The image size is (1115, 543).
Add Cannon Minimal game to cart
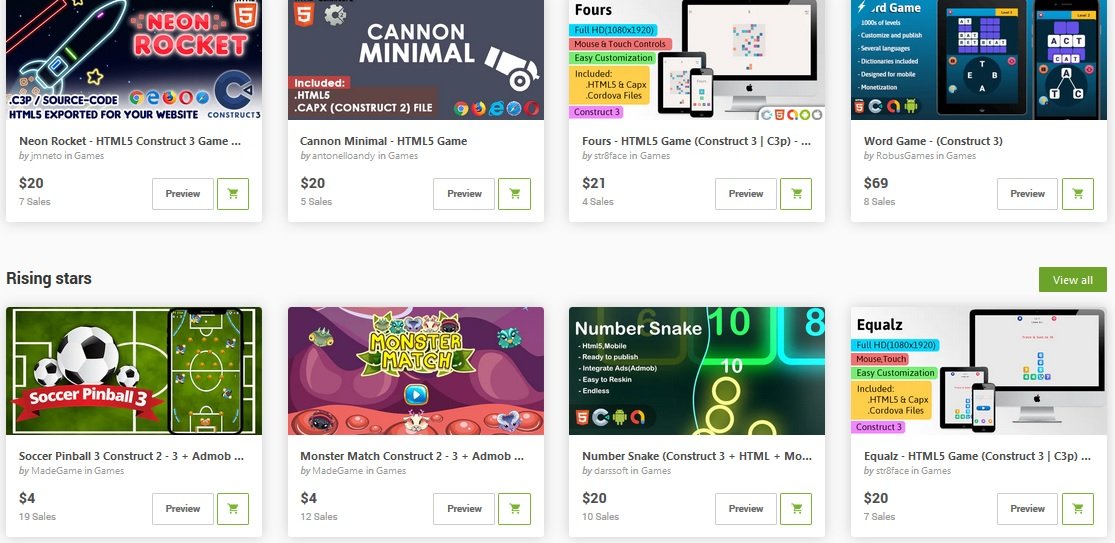click(514, 193)
